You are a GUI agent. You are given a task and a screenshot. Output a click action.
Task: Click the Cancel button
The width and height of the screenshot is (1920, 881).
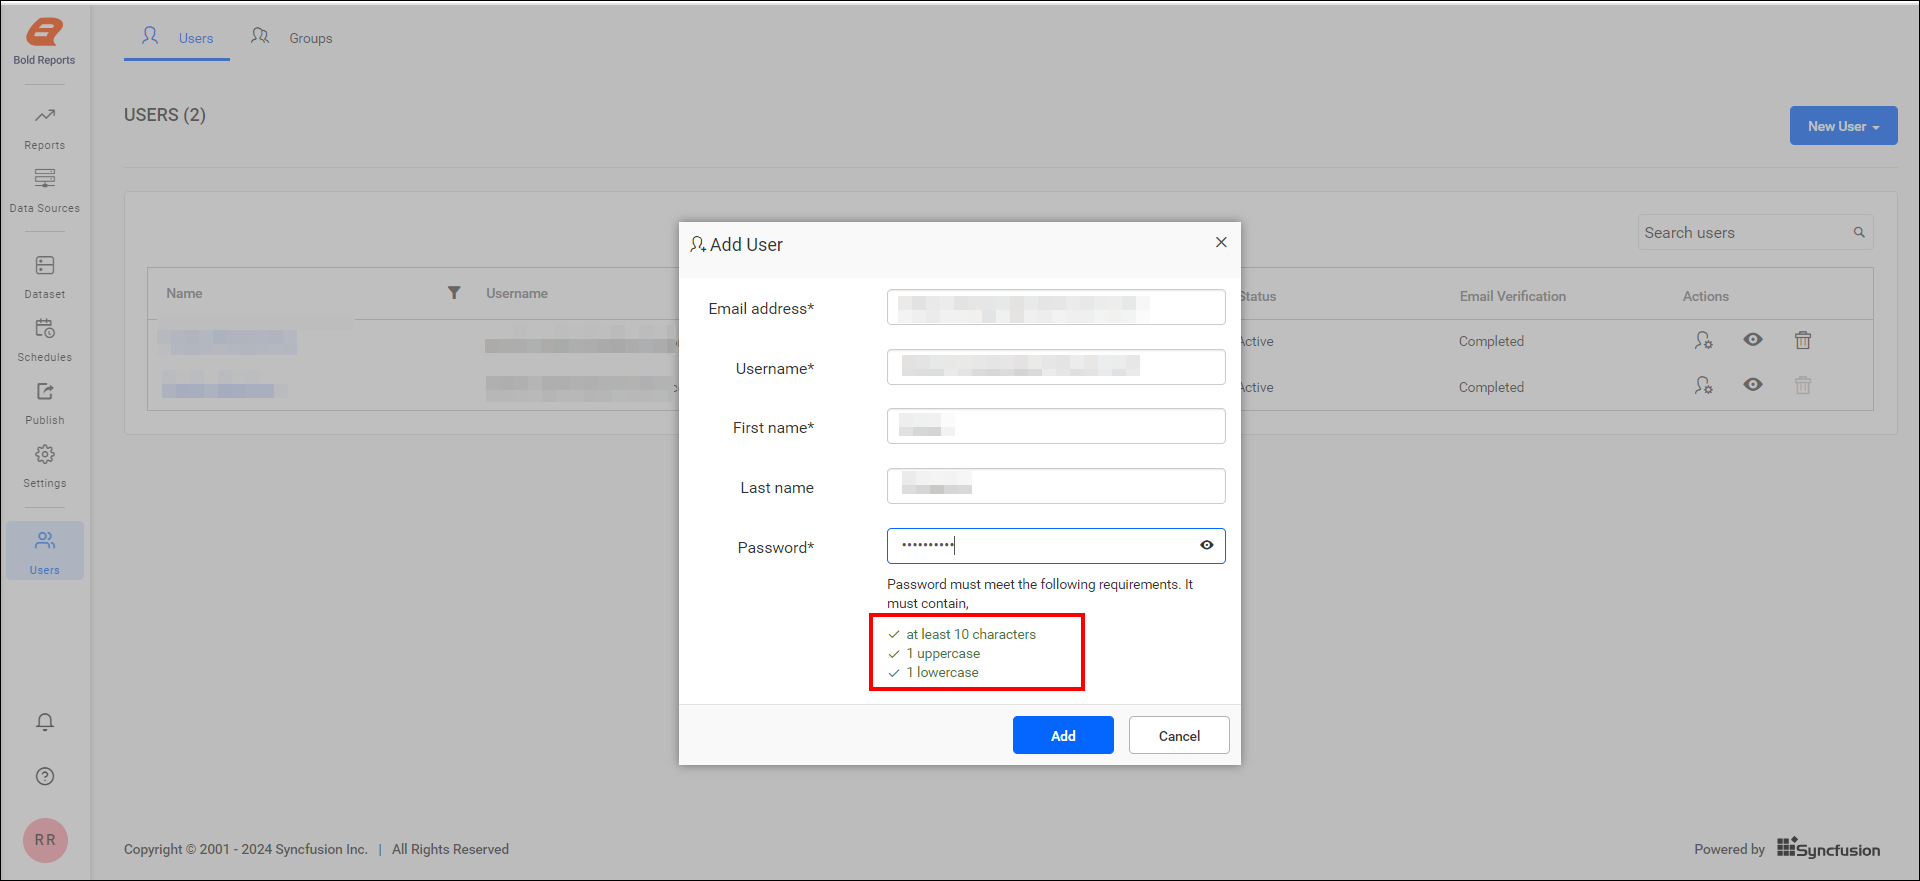click(1179, 735)
